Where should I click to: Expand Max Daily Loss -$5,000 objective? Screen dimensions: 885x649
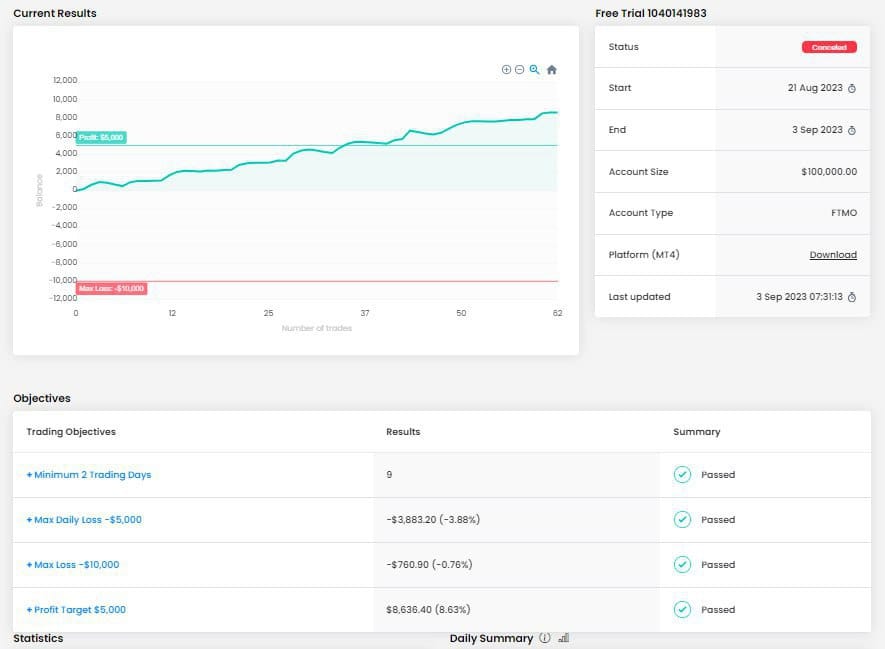(x=84, y=520)
